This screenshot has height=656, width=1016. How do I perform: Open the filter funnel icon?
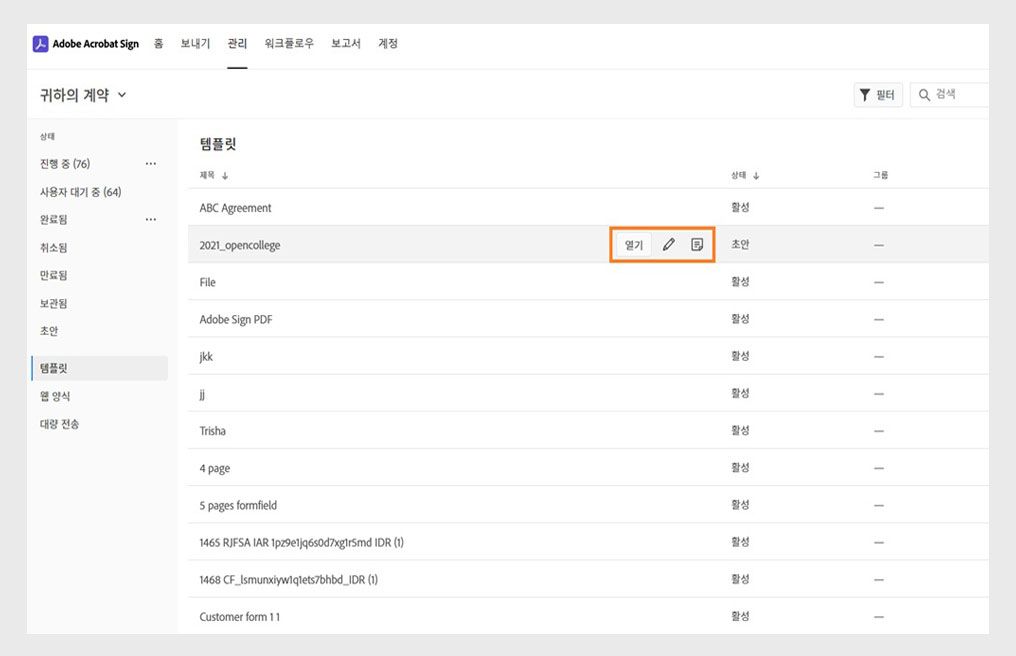point(865,94)
